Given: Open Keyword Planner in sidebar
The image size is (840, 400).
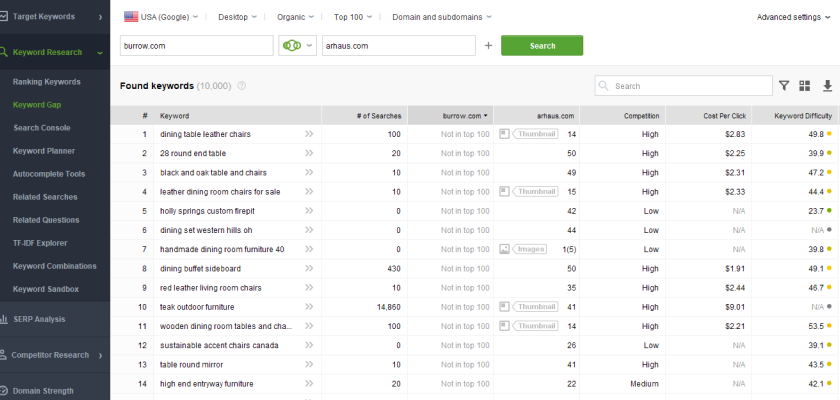Looking at the screenshot, I should 44,151.
